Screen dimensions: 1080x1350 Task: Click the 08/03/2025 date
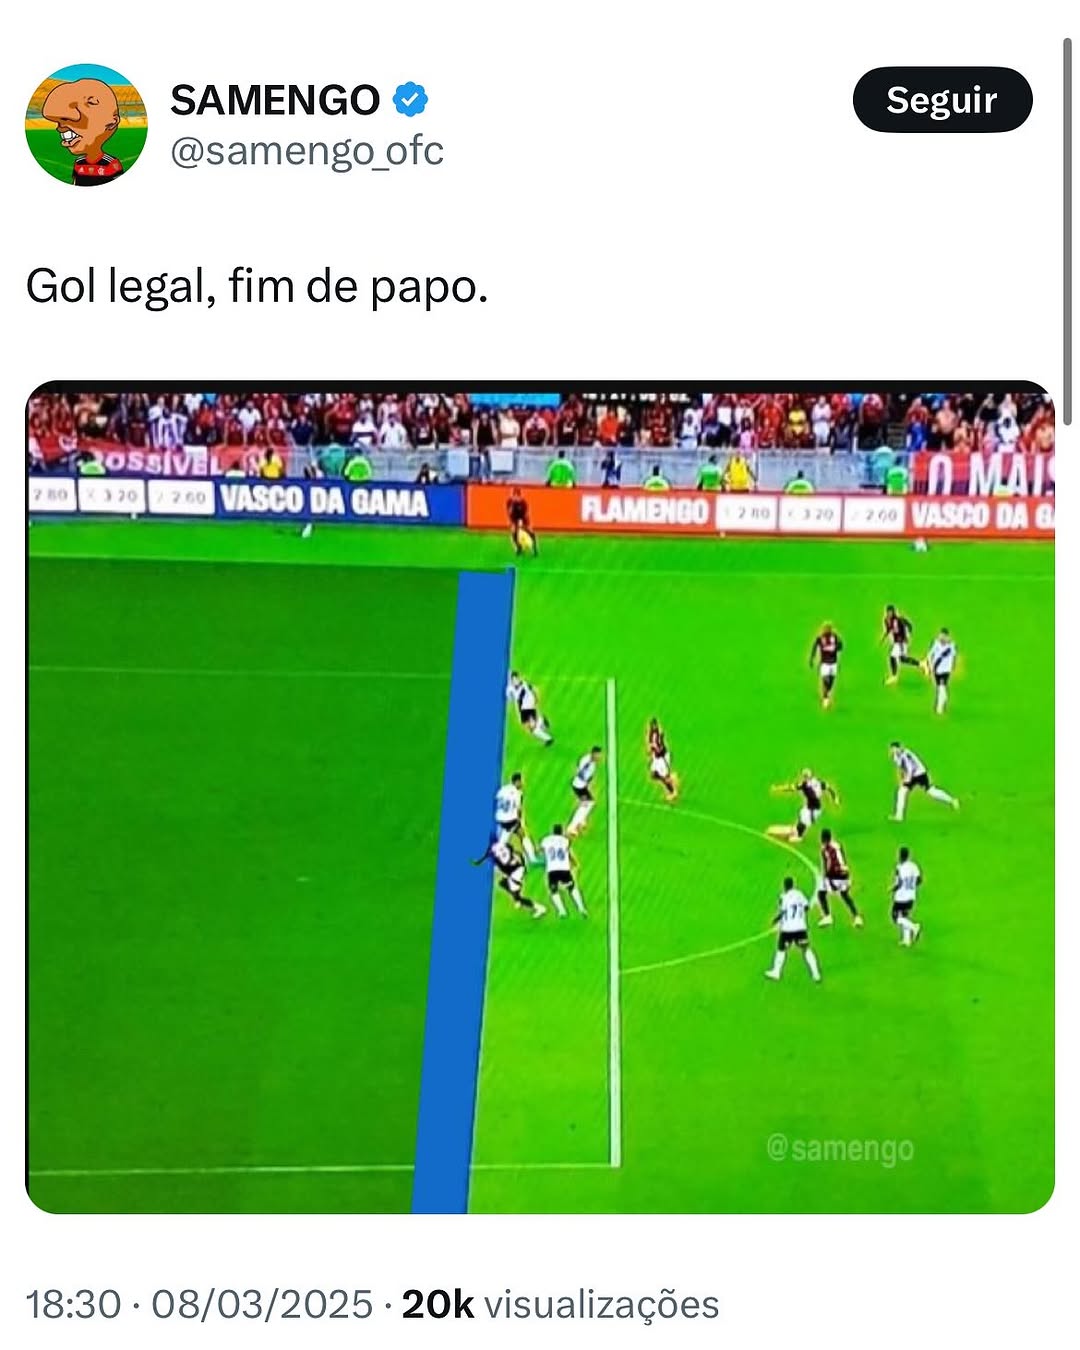262,1305
